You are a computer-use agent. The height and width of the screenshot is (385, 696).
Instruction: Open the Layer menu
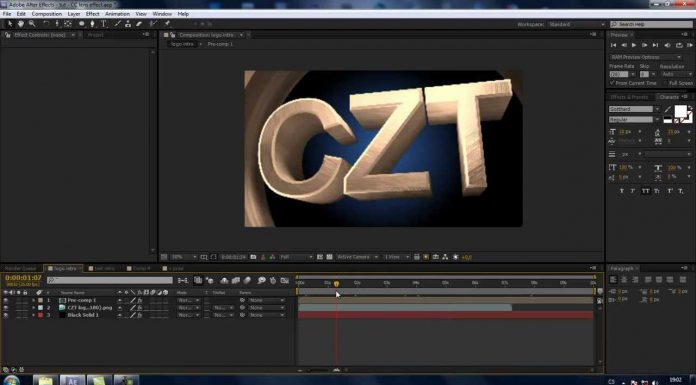[x=74, y=14]
